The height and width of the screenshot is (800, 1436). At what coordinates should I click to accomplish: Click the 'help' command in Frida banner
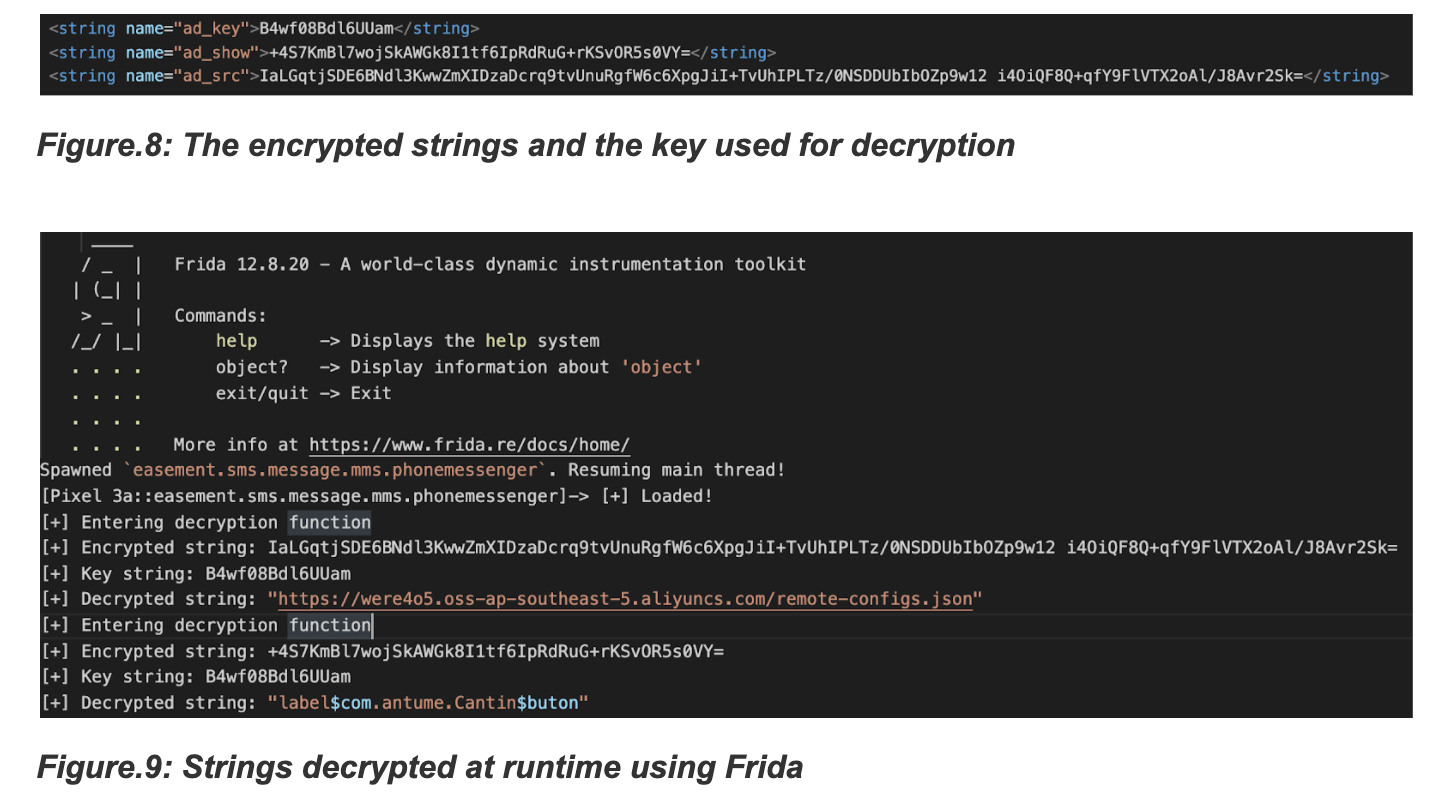click(x=237, y=341)
